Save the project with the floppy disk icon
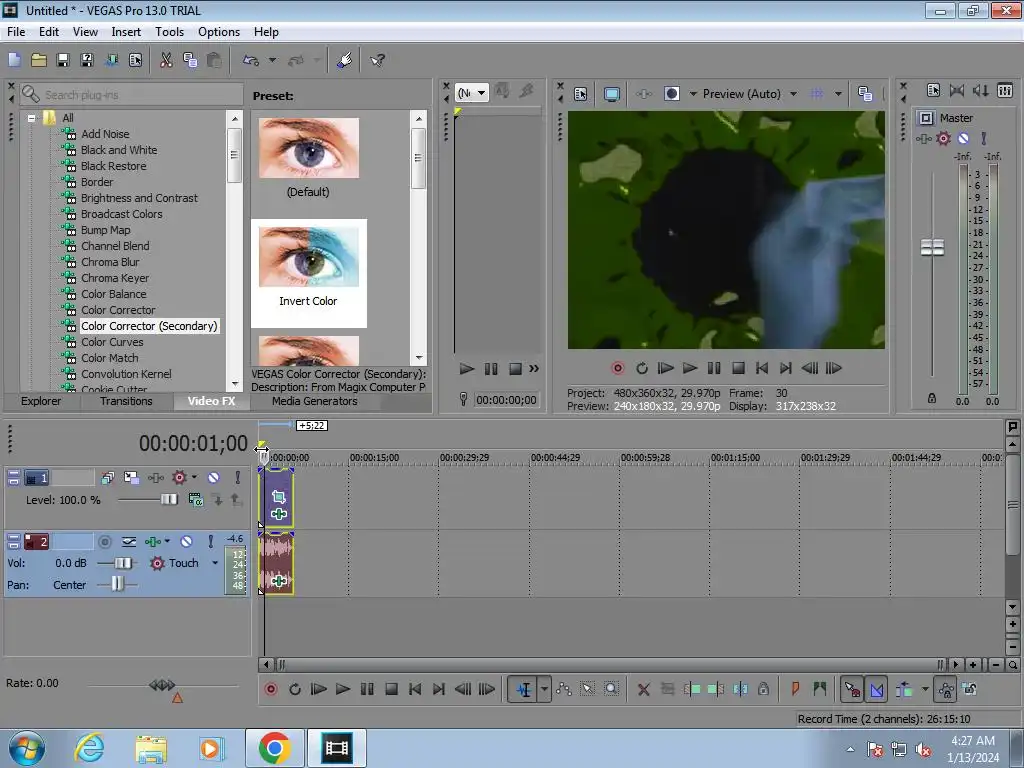The width and height of the screenshot is (1024, 768). click(63, 60)
